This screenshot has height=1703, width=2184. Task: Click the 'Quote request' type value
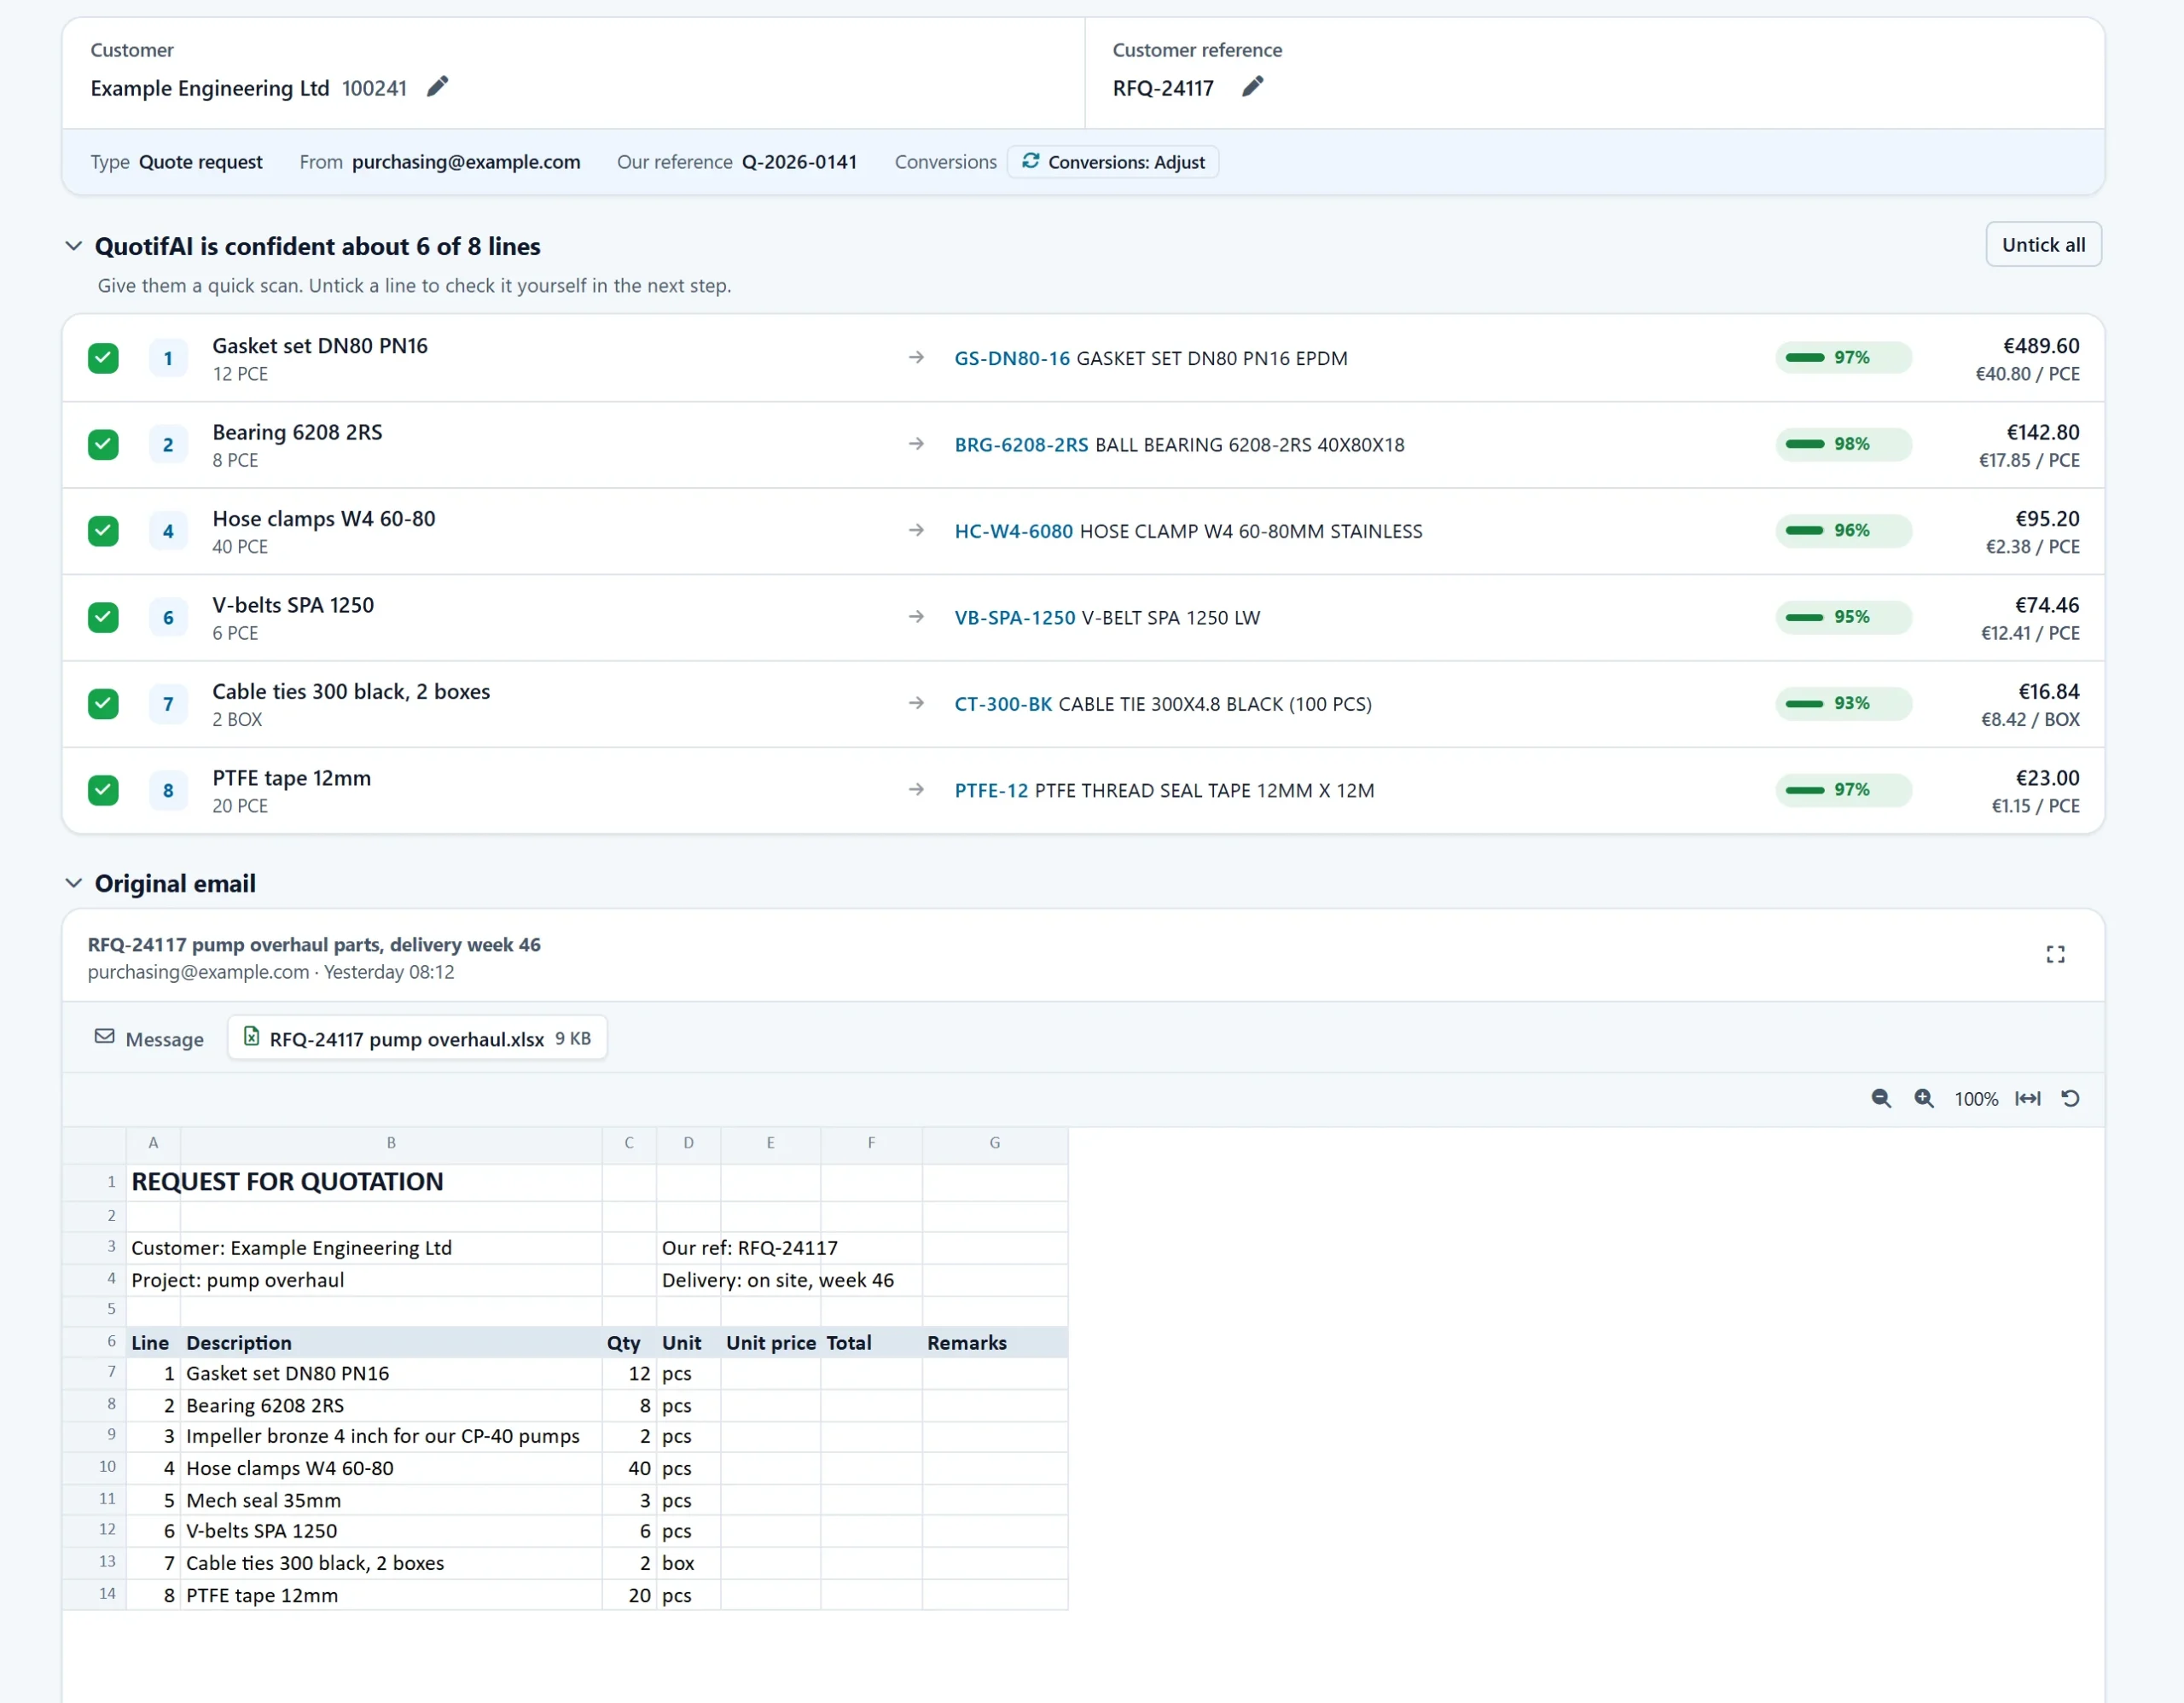point(200,162)
